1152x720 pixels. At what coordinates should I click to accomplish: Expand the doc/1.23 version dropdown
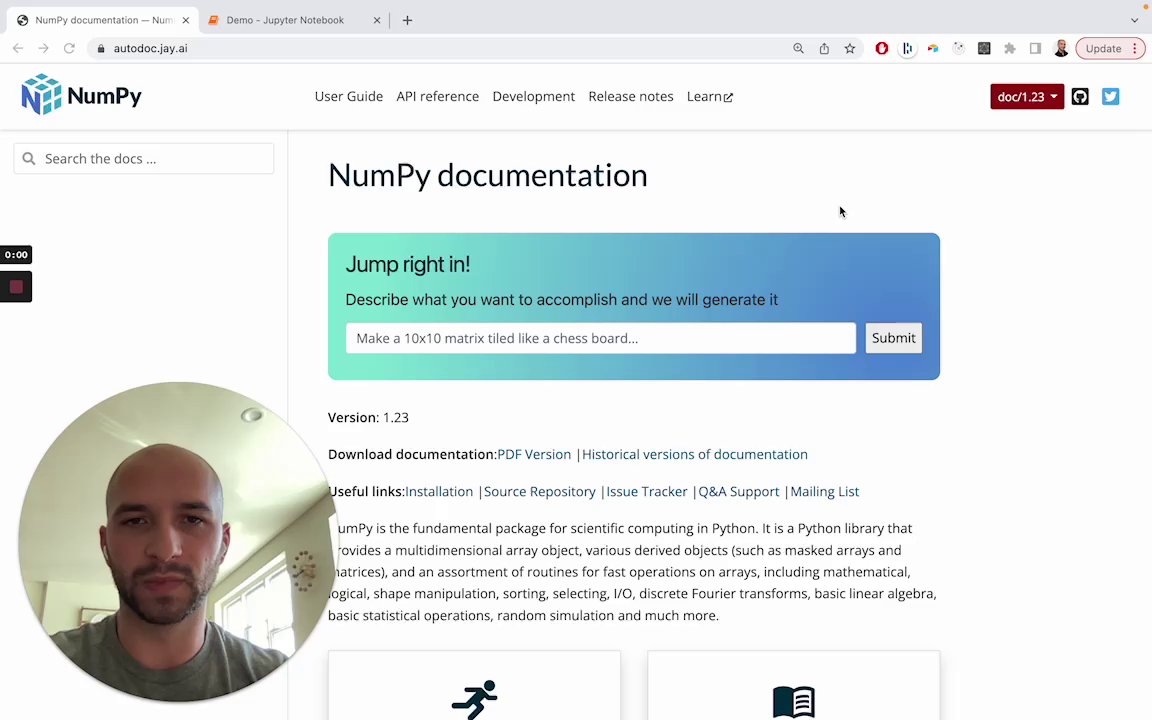click(1027, 96)
